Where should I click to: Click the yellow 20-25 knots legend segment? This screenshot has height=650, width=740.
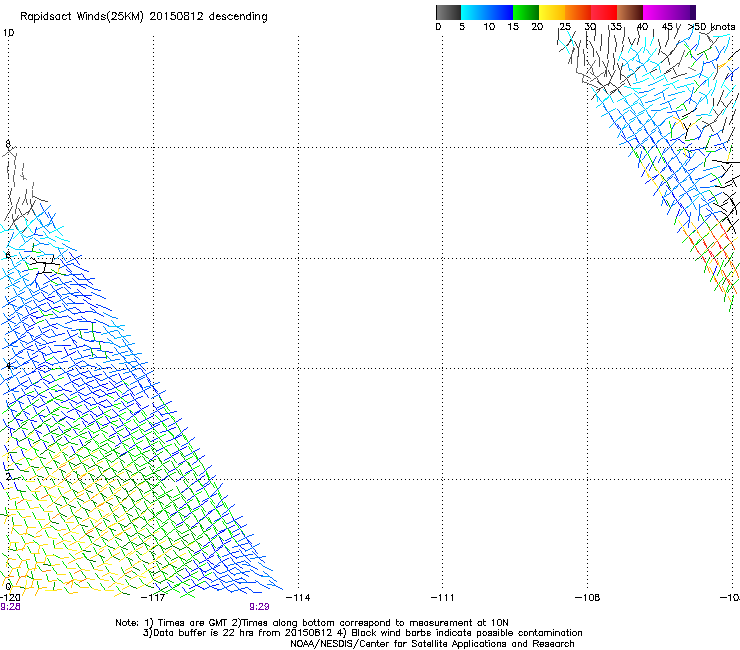click(552, 12)
